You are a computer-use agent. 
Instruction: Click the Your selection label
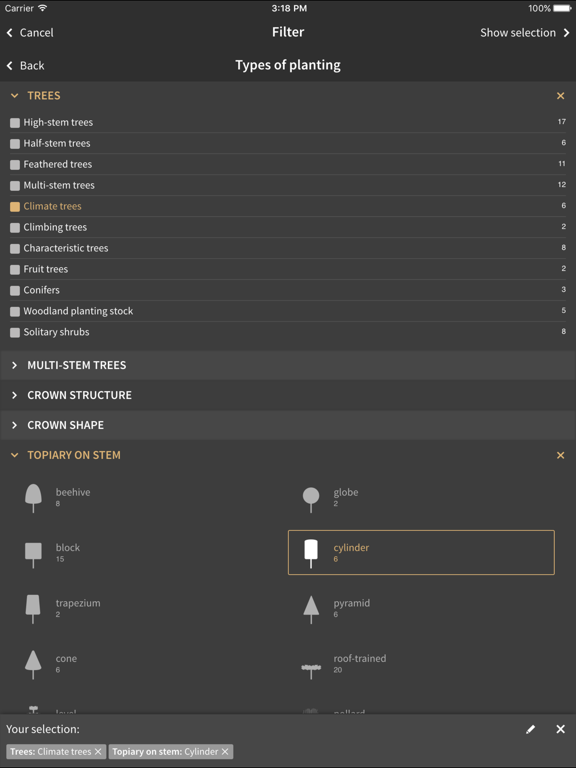[43, 729]
